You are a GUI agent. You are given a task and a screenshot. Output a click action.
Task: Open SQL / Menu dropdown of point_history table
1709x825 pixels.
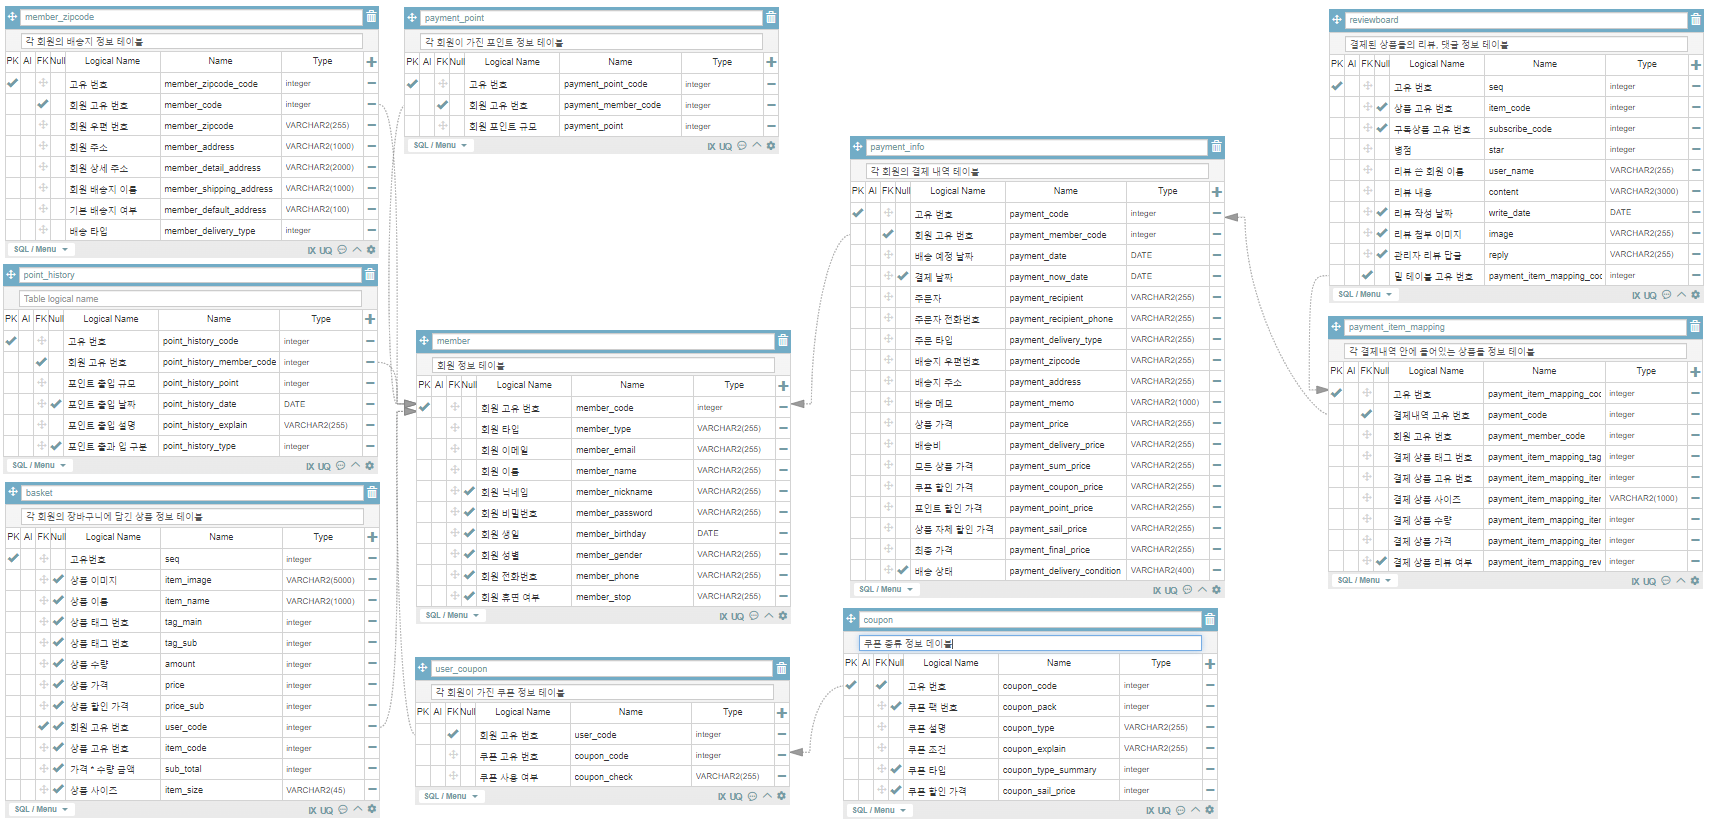click(x=39, y=466)
